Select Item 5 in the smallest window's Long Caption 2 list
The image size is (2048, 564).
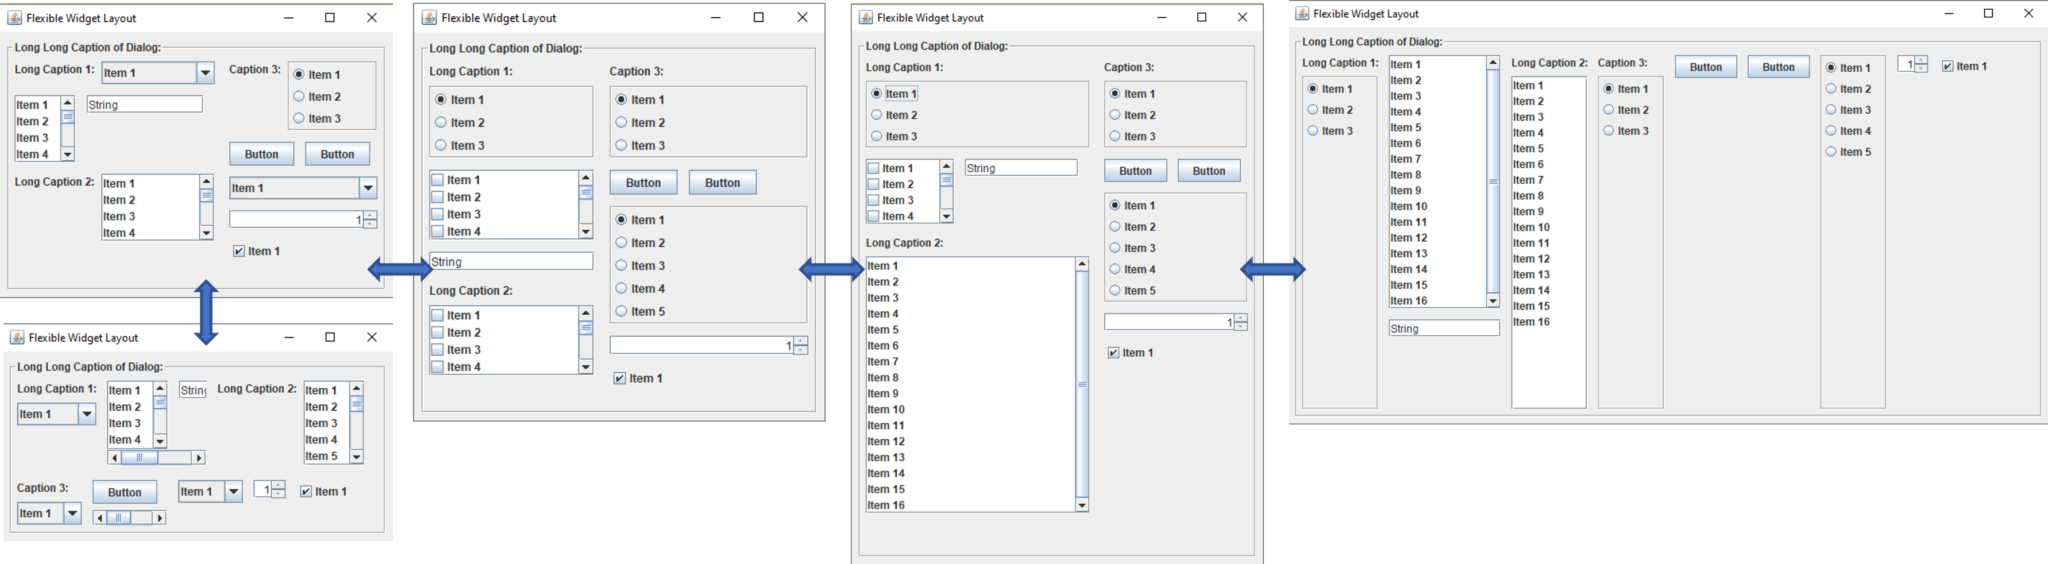pyautogui.click(x=327, y=456)
